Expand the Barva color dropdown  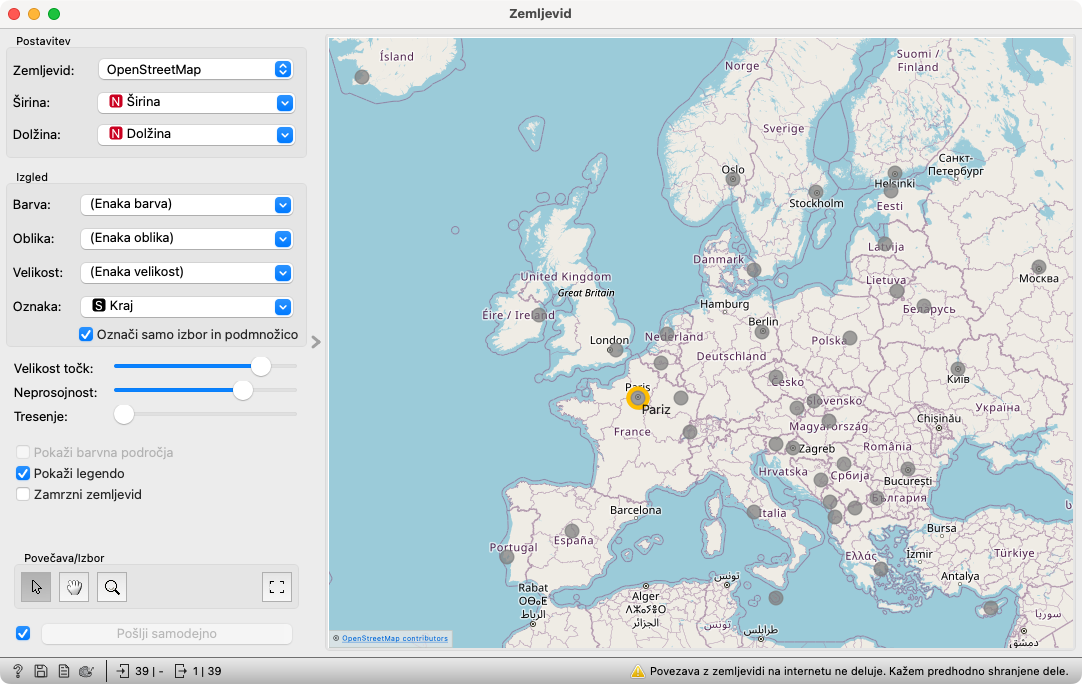[x=186, y=204]
